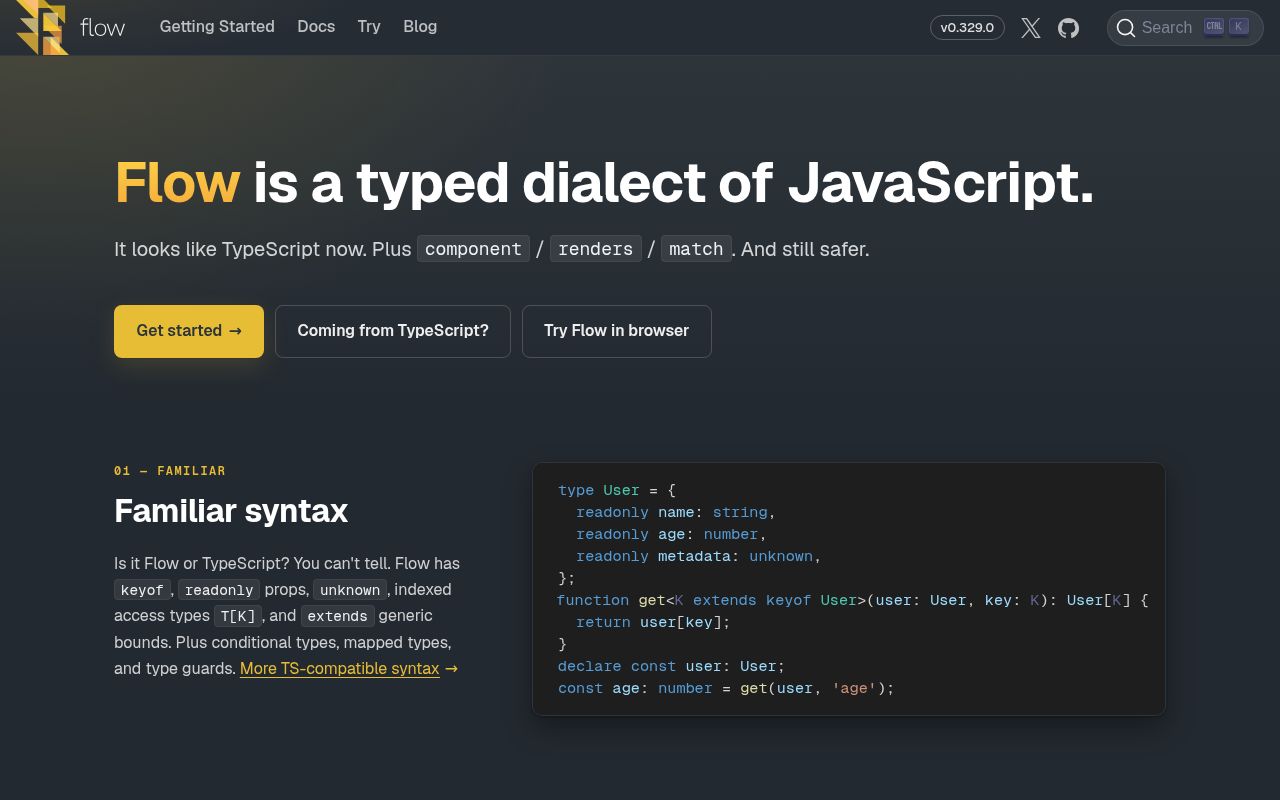This screenshot has height=800, width=1280.
Task: Click the magnifier icon in Search
Action: pos(1126,28)
